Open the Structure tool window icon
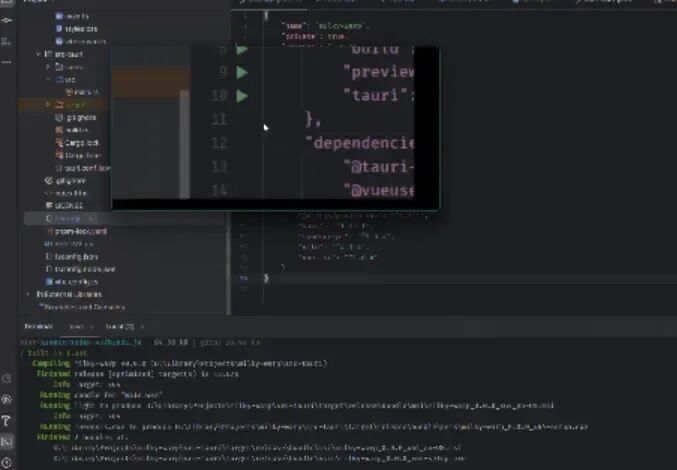Viewport: 677px width, 470px height. [x=7, y=41]
